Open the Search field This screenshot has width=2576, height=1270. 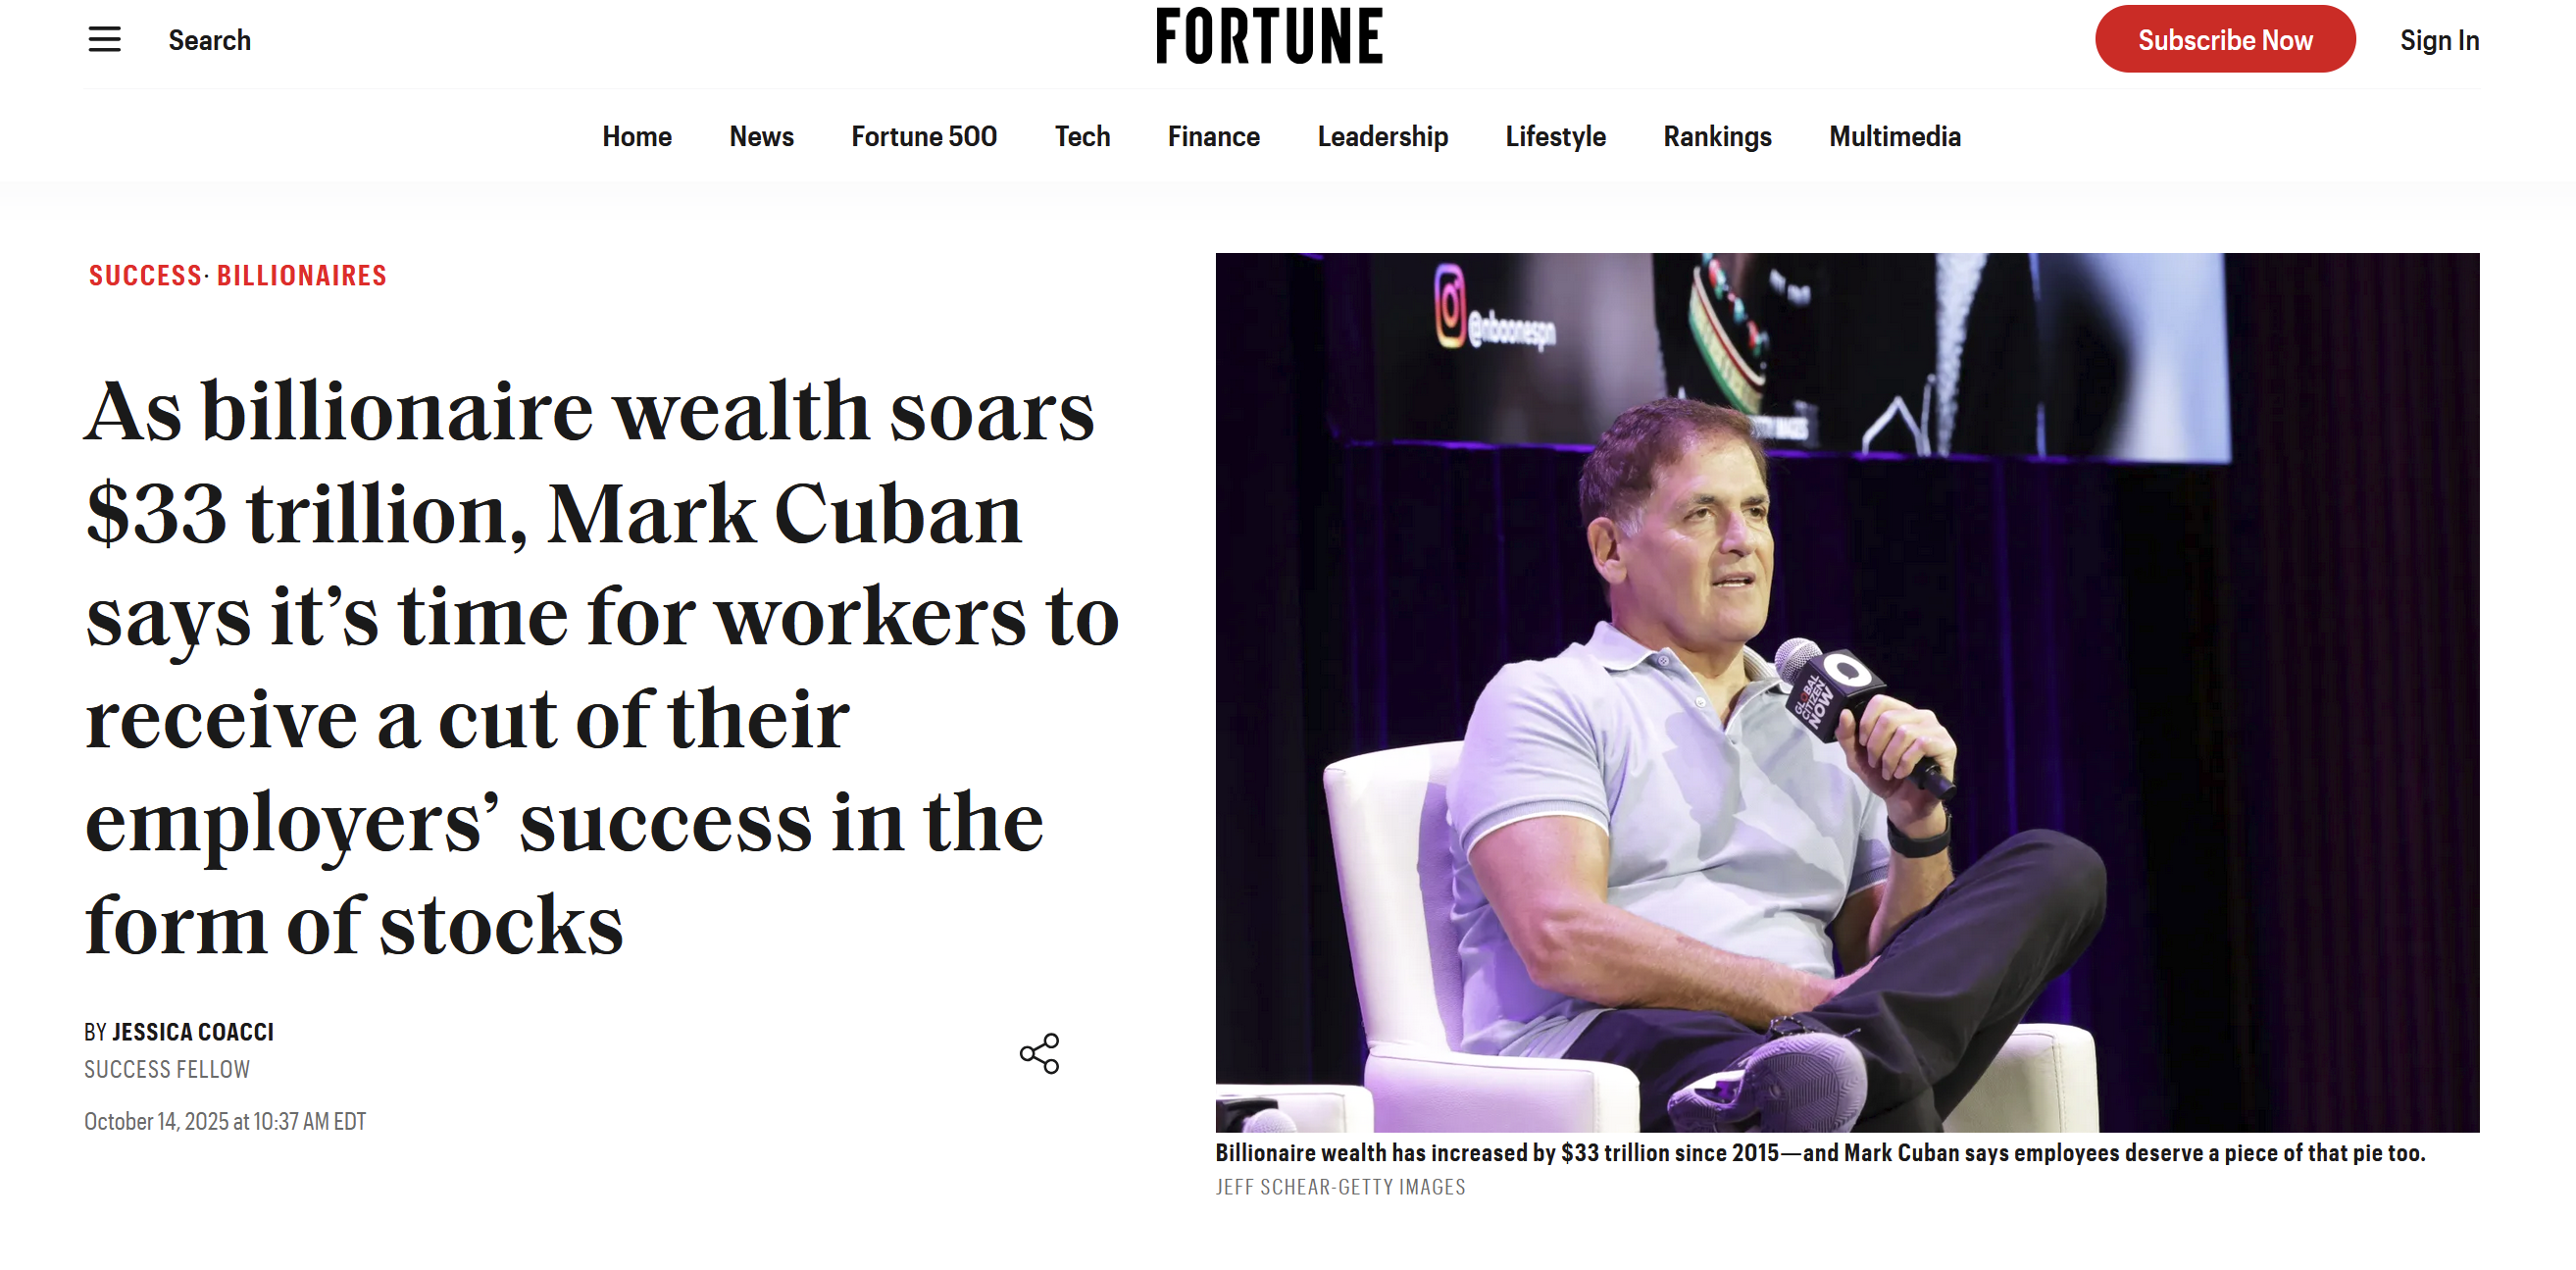point(209,40)
